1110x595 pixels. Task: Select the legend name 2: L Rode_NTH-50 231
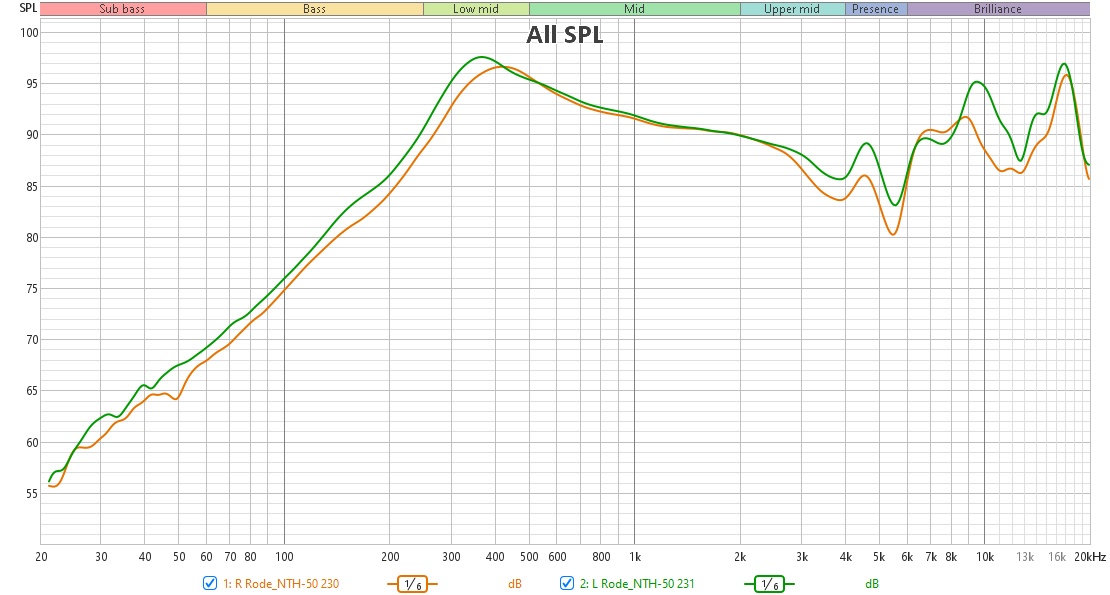pos(637,584)
